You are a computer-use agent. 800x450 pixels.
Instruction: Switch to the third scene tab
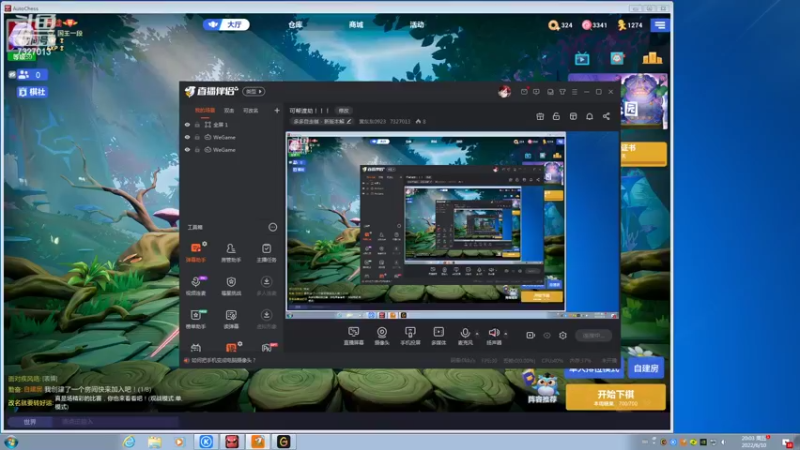tap(251, 110)
